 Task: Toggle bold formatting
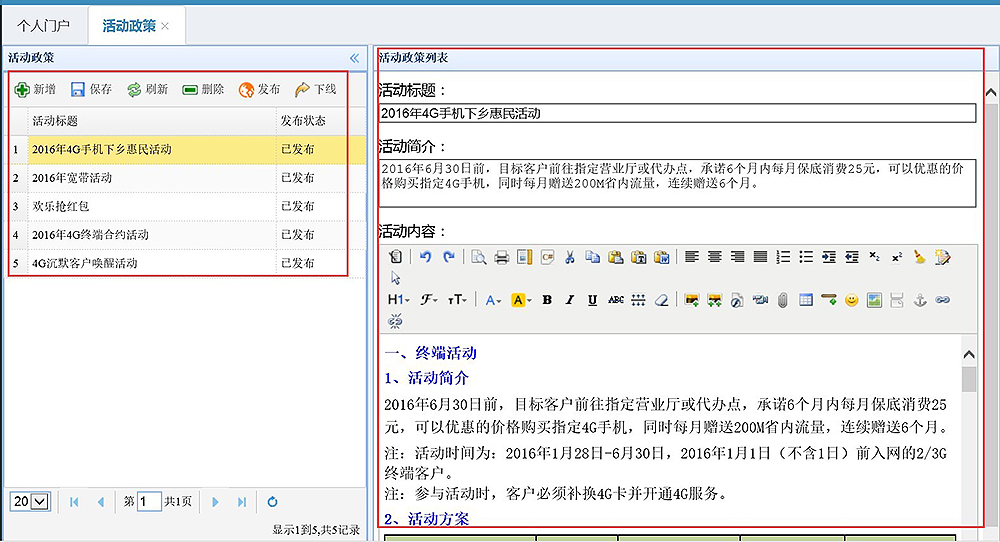pos(547,300)
